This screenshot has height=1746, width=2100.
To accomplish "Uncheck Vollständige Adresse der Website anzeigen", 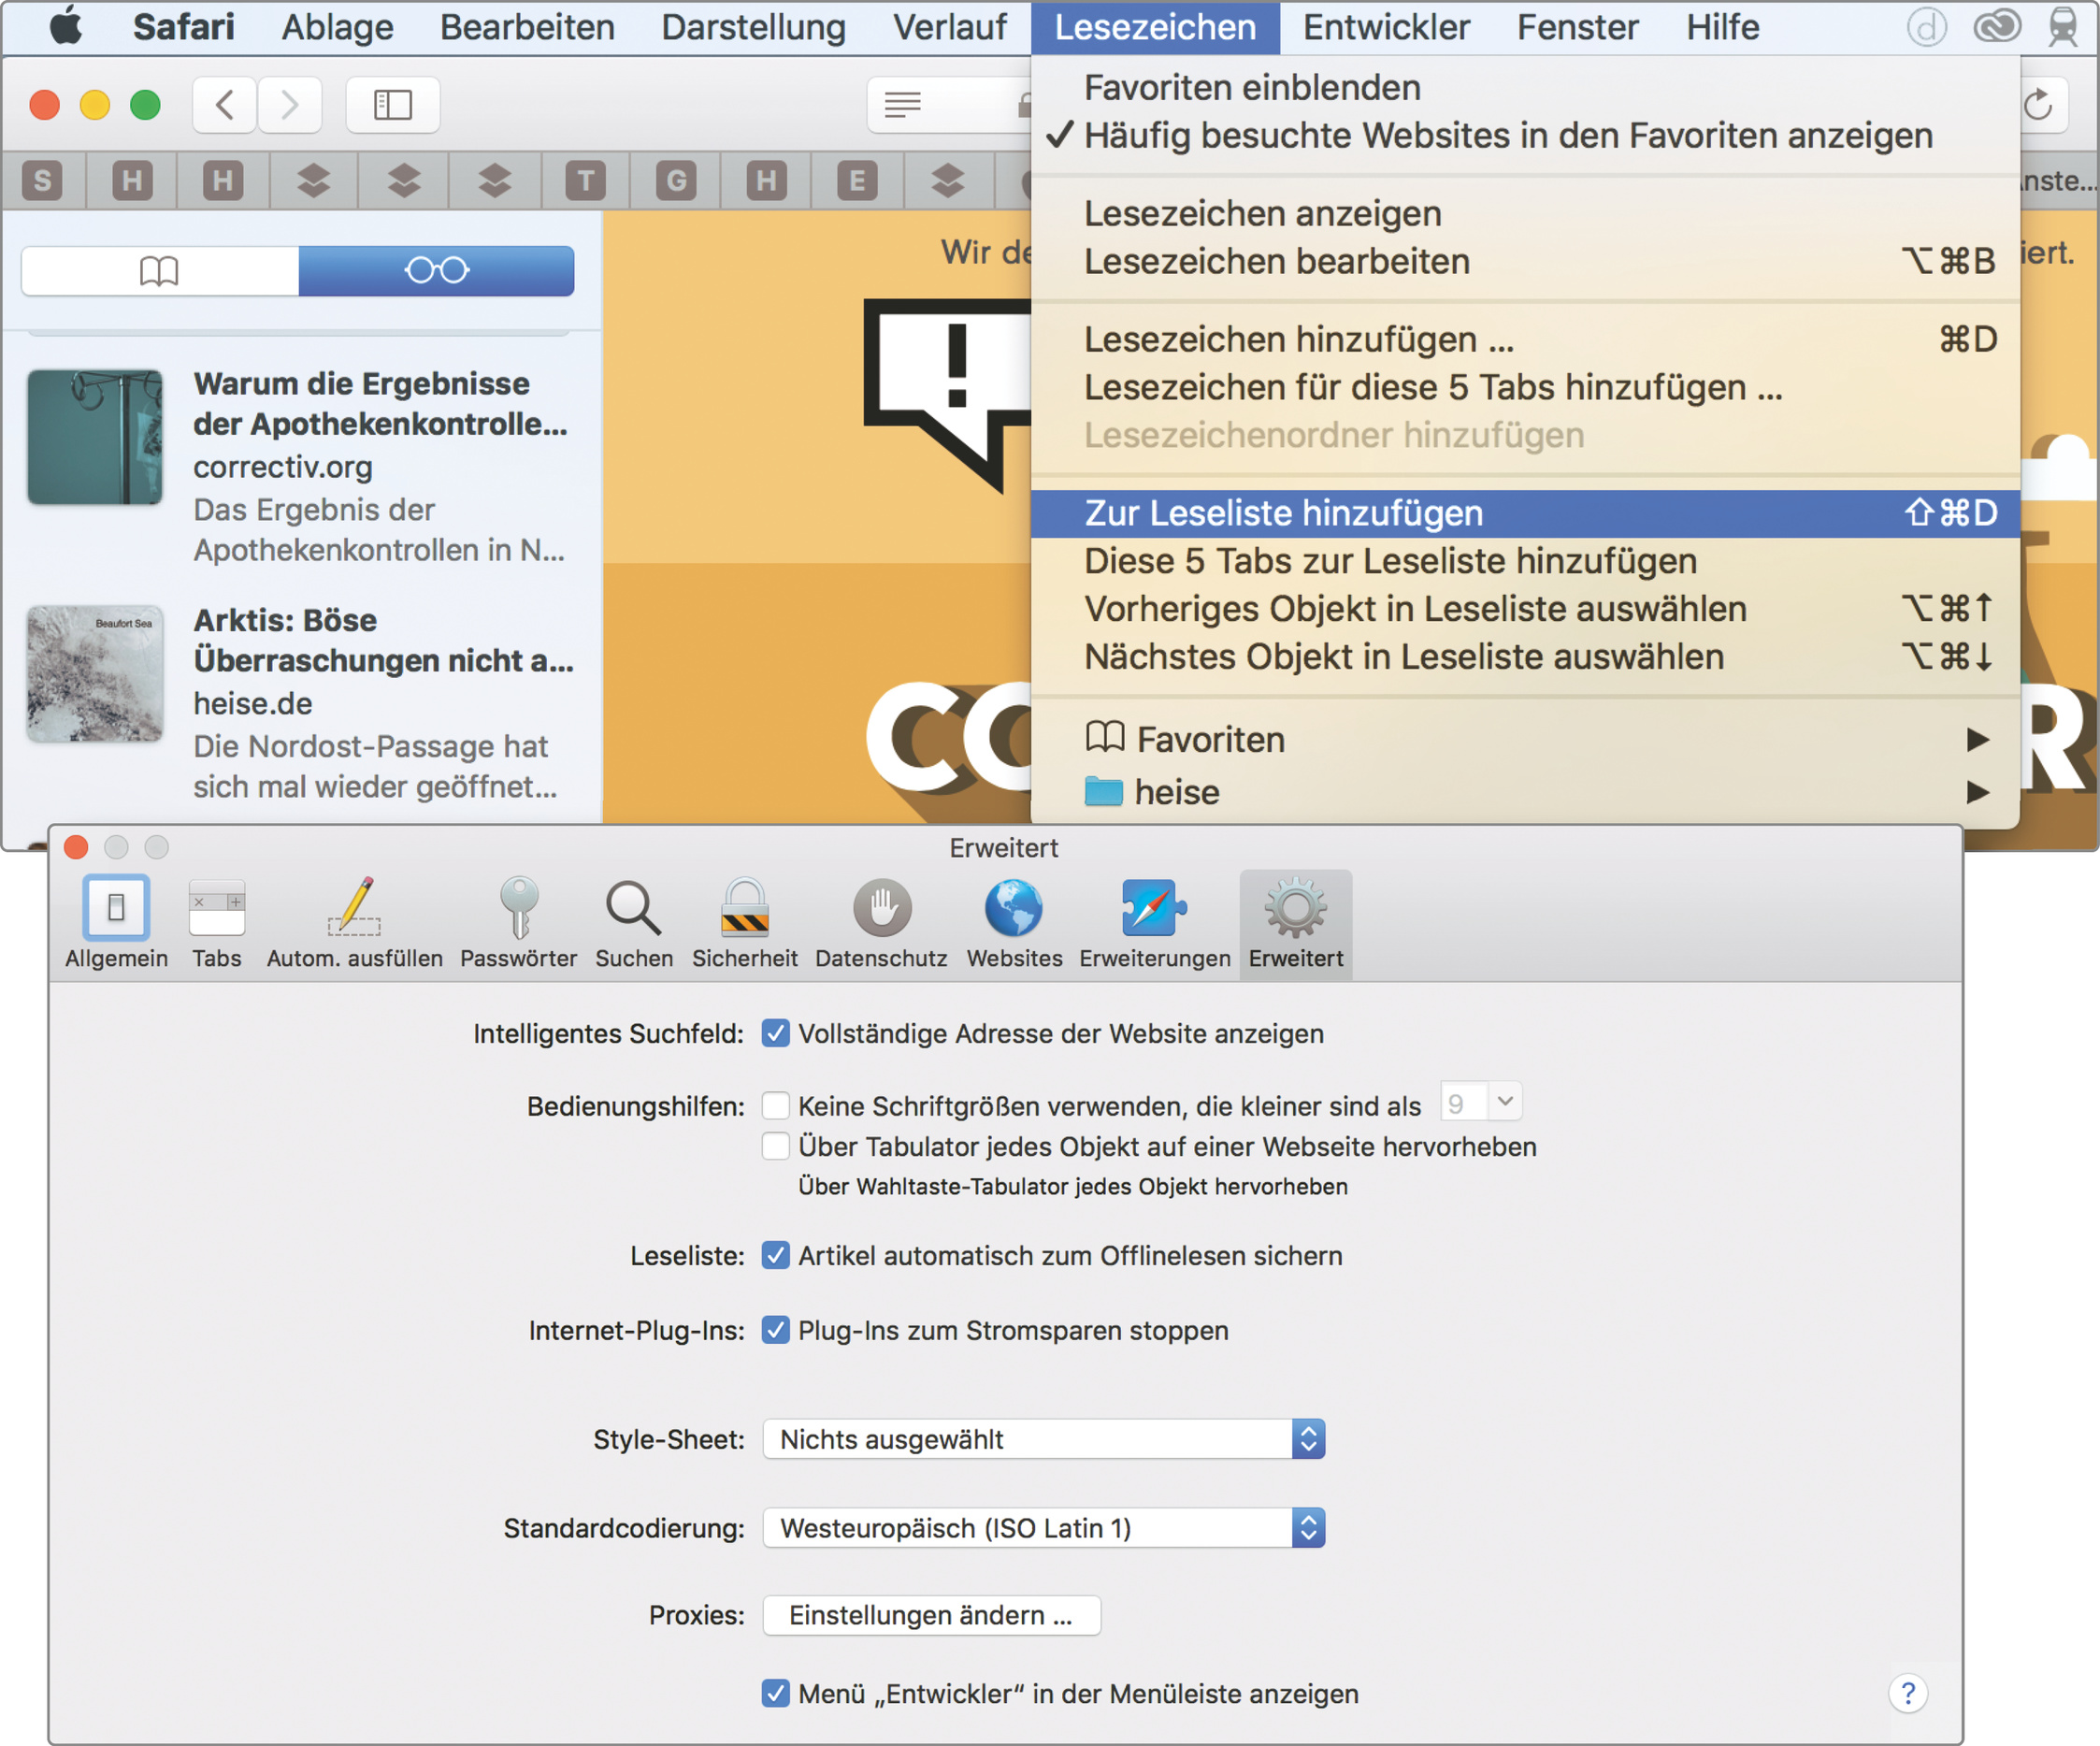I will pos(776,1033).
